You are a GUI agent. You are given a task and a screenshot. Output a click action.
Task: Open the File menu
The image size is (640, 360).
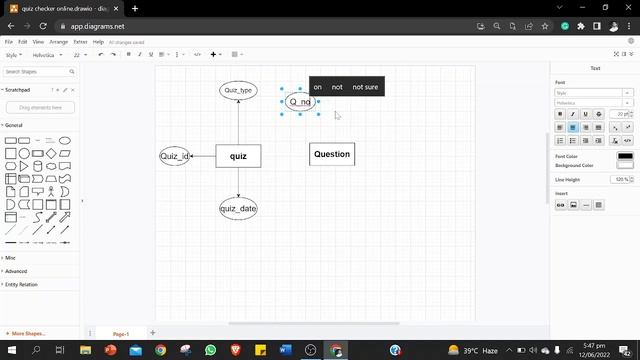9,42
